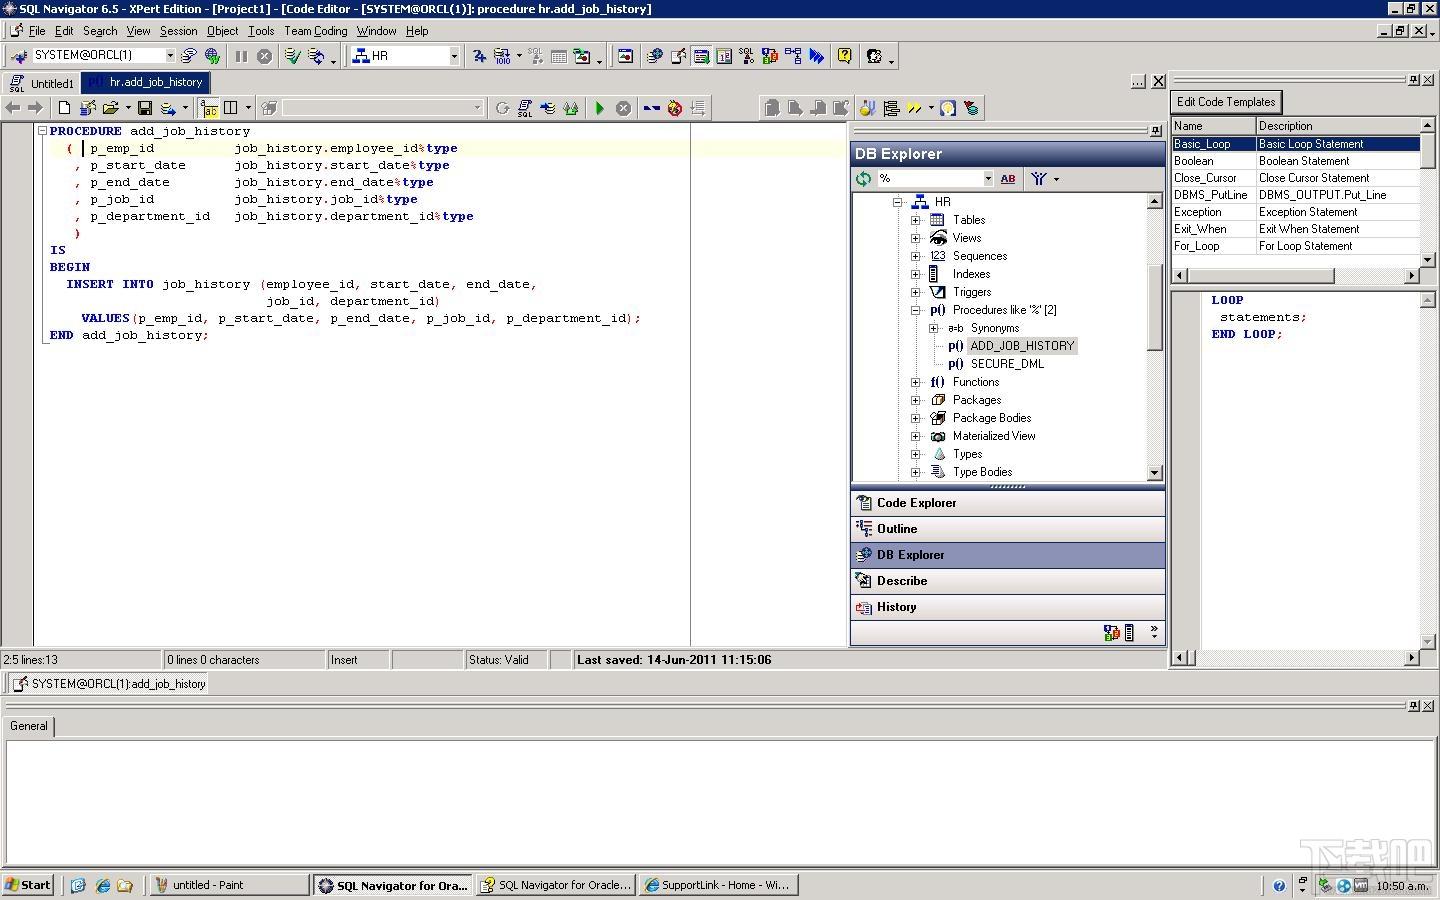Collapse the PROCEDURE code fold marker
Screen dimensions: 1440x900
[x=42, y=131]
